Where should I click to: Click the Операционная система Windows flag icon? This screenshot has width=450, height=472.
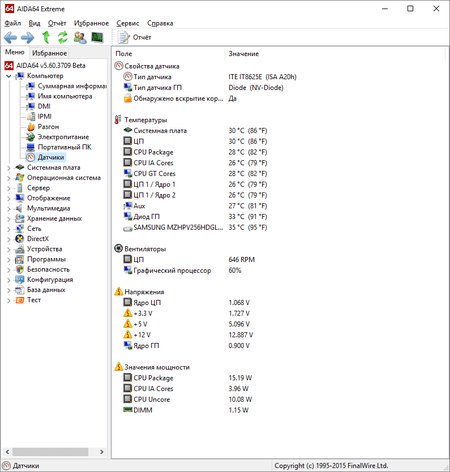20,178
